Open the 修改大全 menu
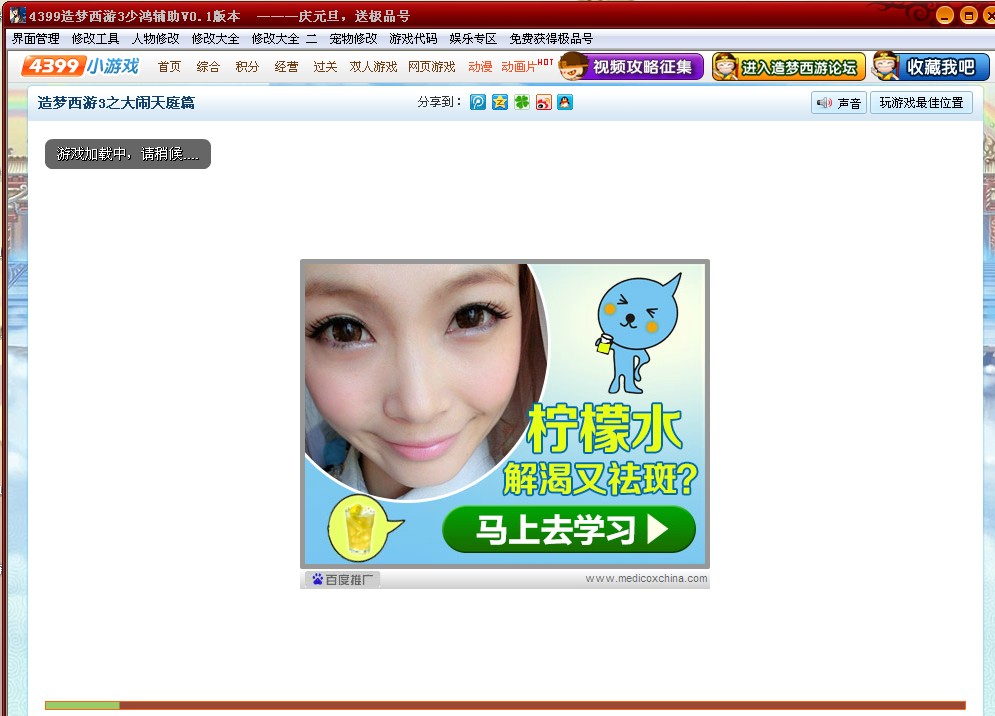This screenshot has height=716, width=995. pyautogui.click(x=215, y=39)
